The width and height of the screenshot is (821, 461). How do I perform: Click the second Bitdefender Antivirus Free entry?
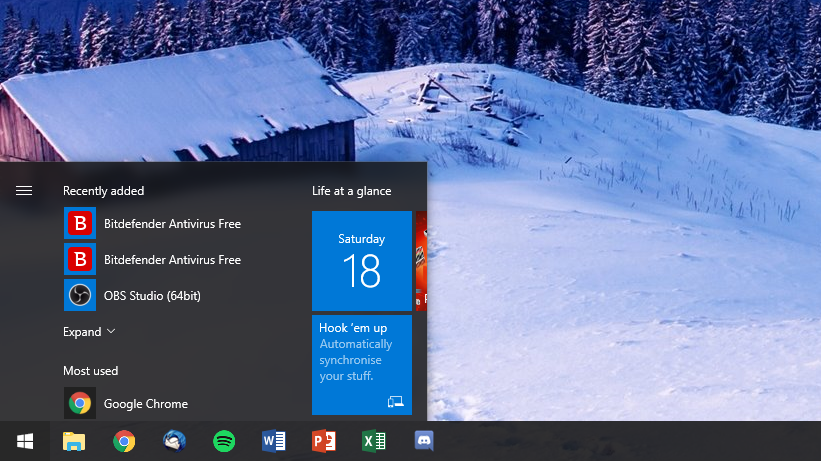coord(171,260)
